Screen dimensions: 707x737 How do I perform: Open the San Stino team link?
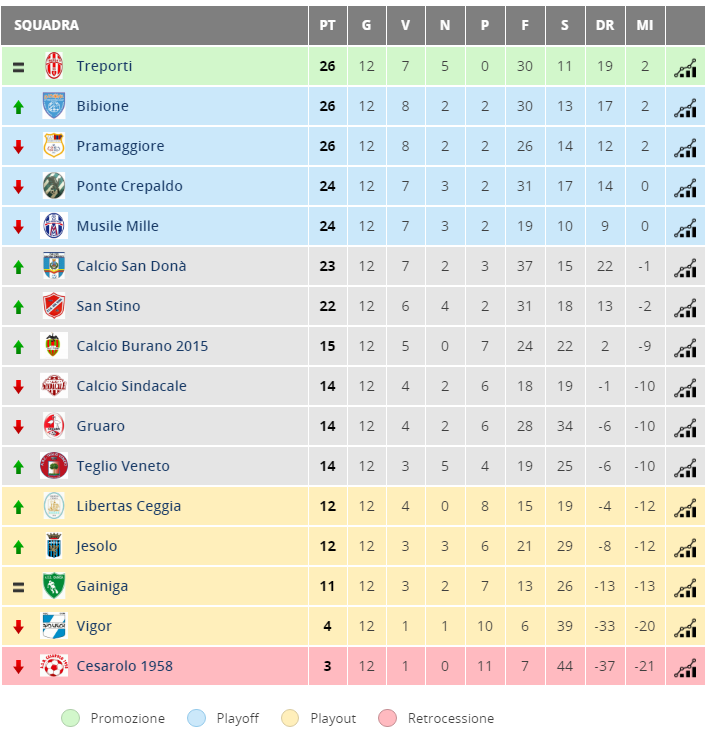coord(108,306)
